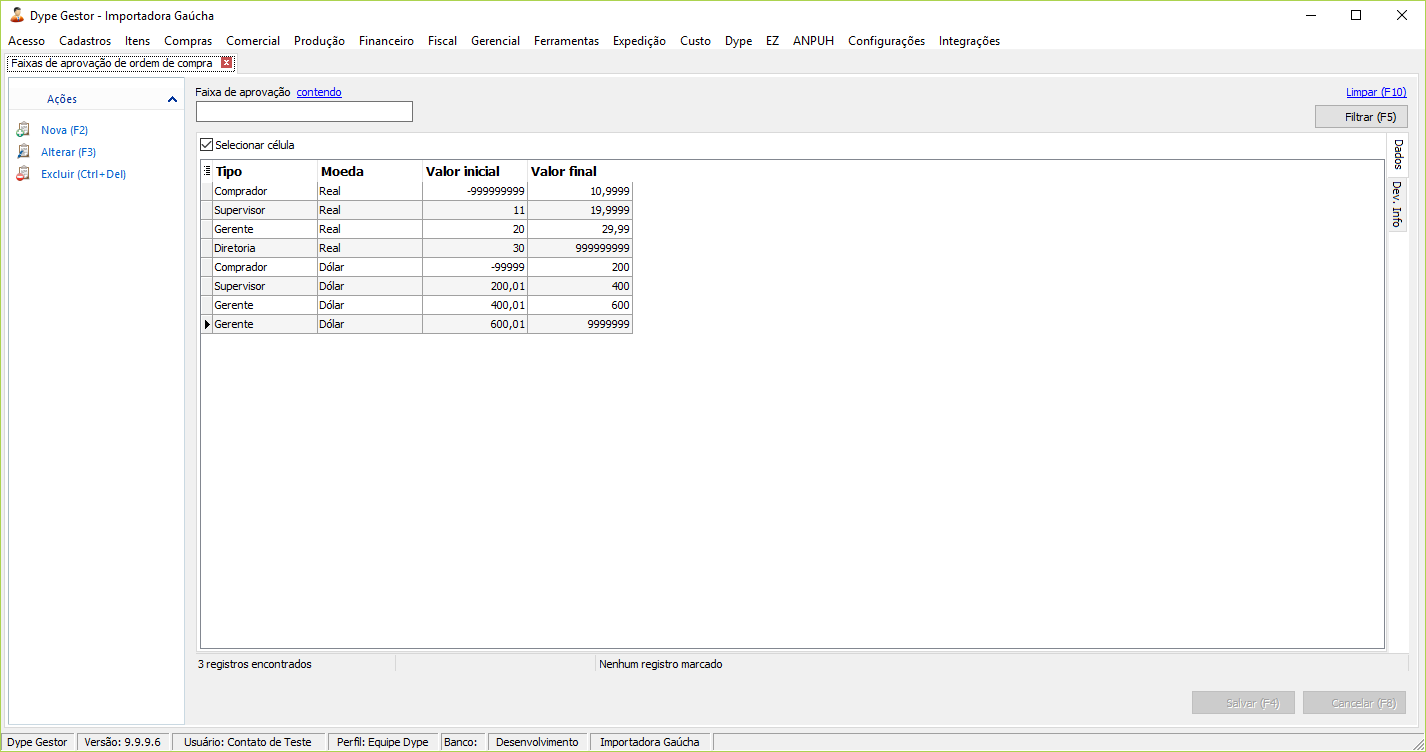1426x752 pixels.
Task: Click the Nova (F2) action link
Action: (65, 130)
